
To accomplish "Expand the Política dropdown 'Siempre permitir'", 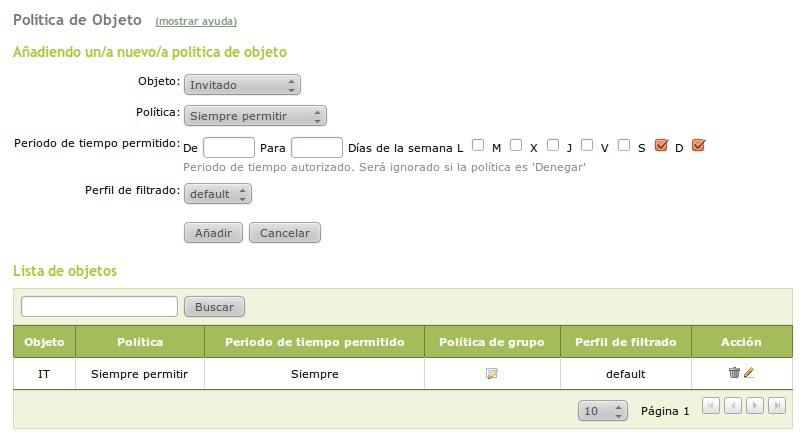I will pyautogui.click(x=255, y=116).
